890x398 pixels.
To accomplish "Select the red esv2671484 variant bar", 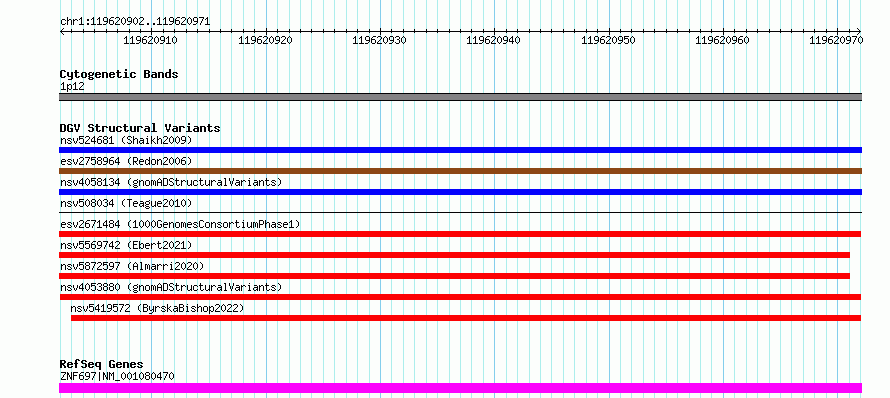I will pos(460,234).
